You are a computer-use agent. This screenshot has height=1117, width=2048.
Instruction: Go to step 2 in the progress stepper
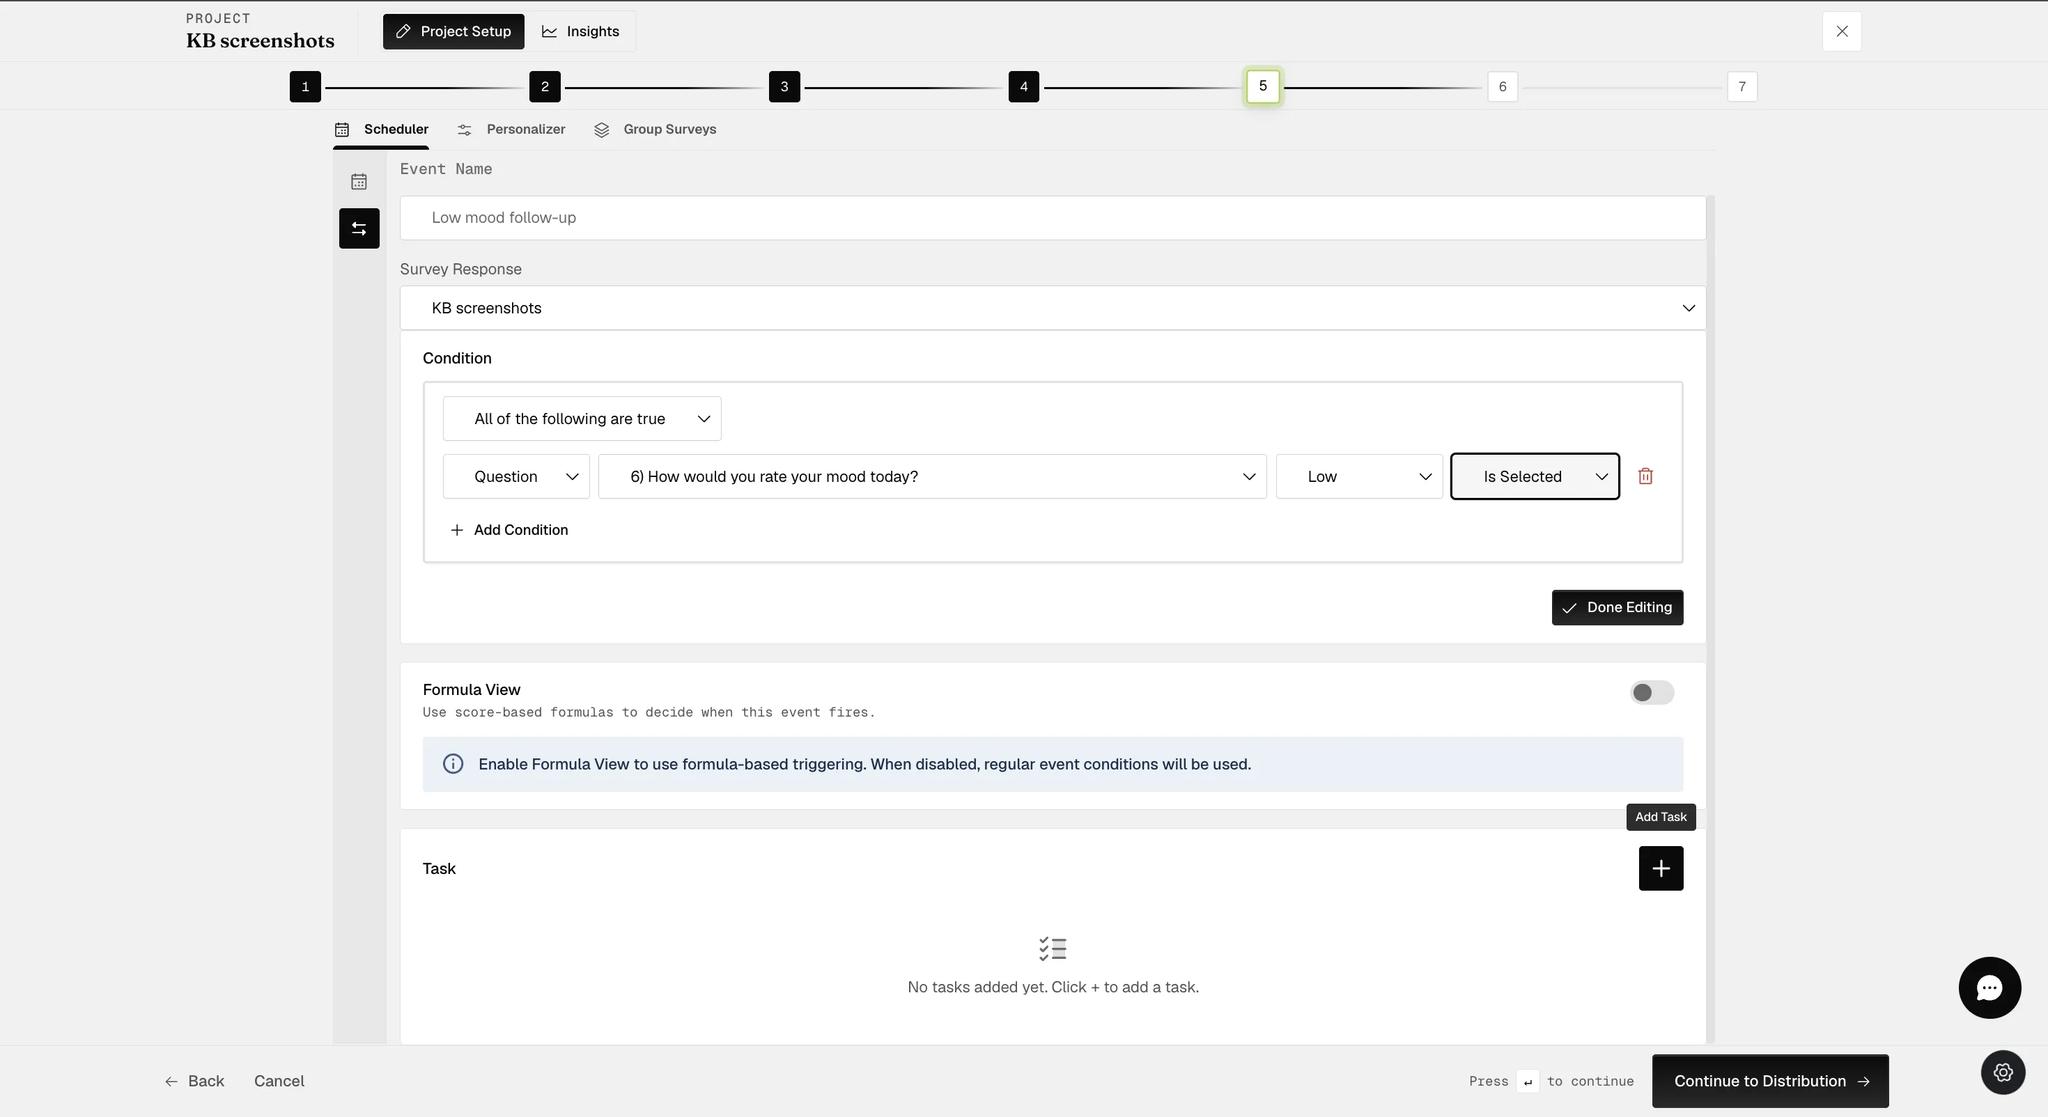click(x=545, y=87)
